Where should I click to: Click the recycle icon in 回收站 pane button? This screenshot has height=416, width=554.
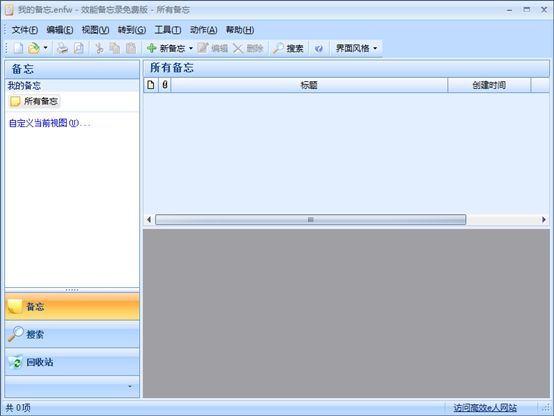click(16, 362)
